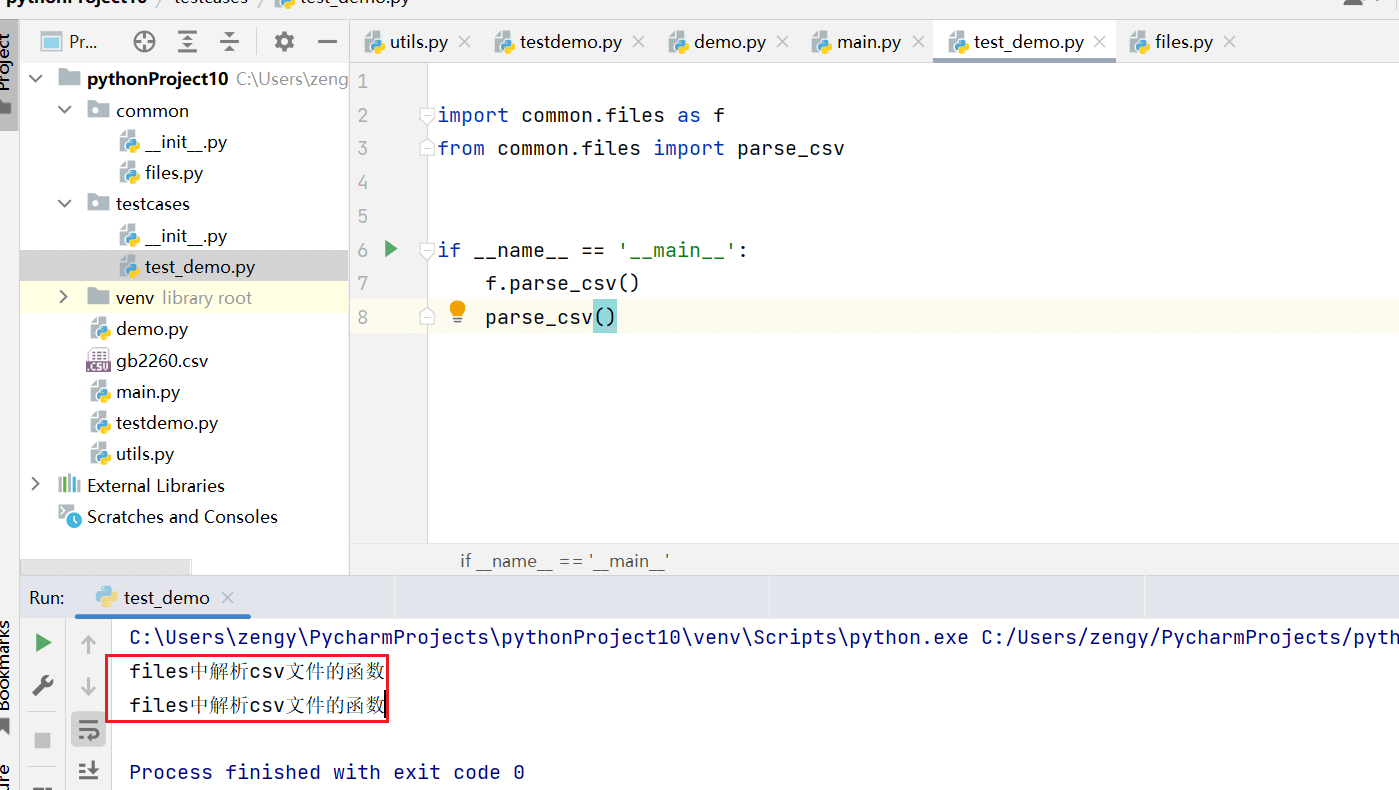Click the down arrow in Run console
Viewport: 1399px width, 790px height.
tap(88, 686)
